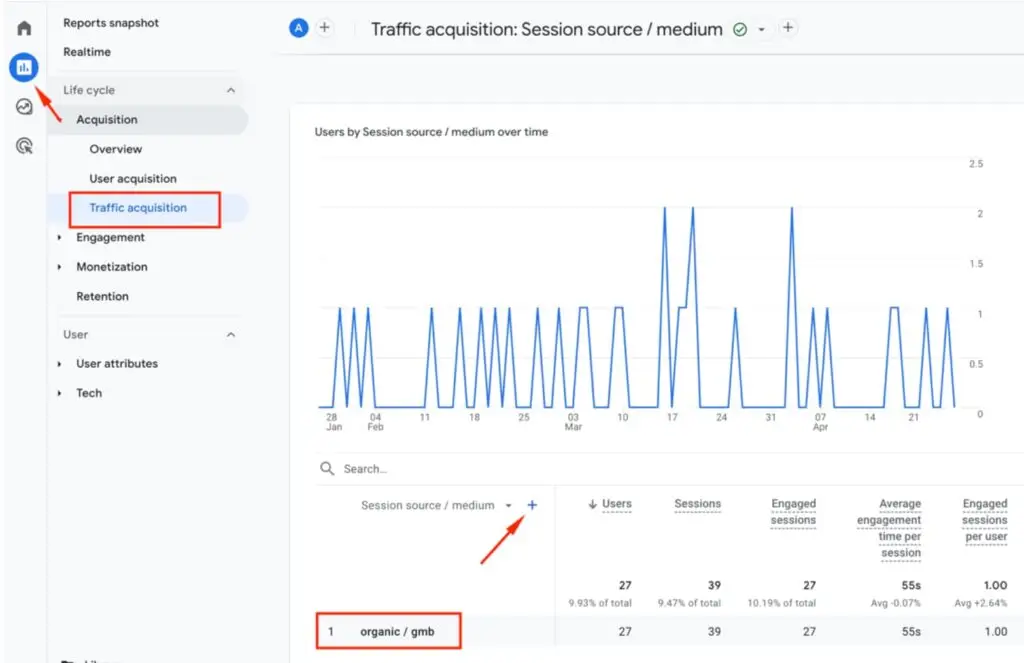Click the green check status icon
Viewport: 1024px width, 663px height.
(x=740, y=30)
